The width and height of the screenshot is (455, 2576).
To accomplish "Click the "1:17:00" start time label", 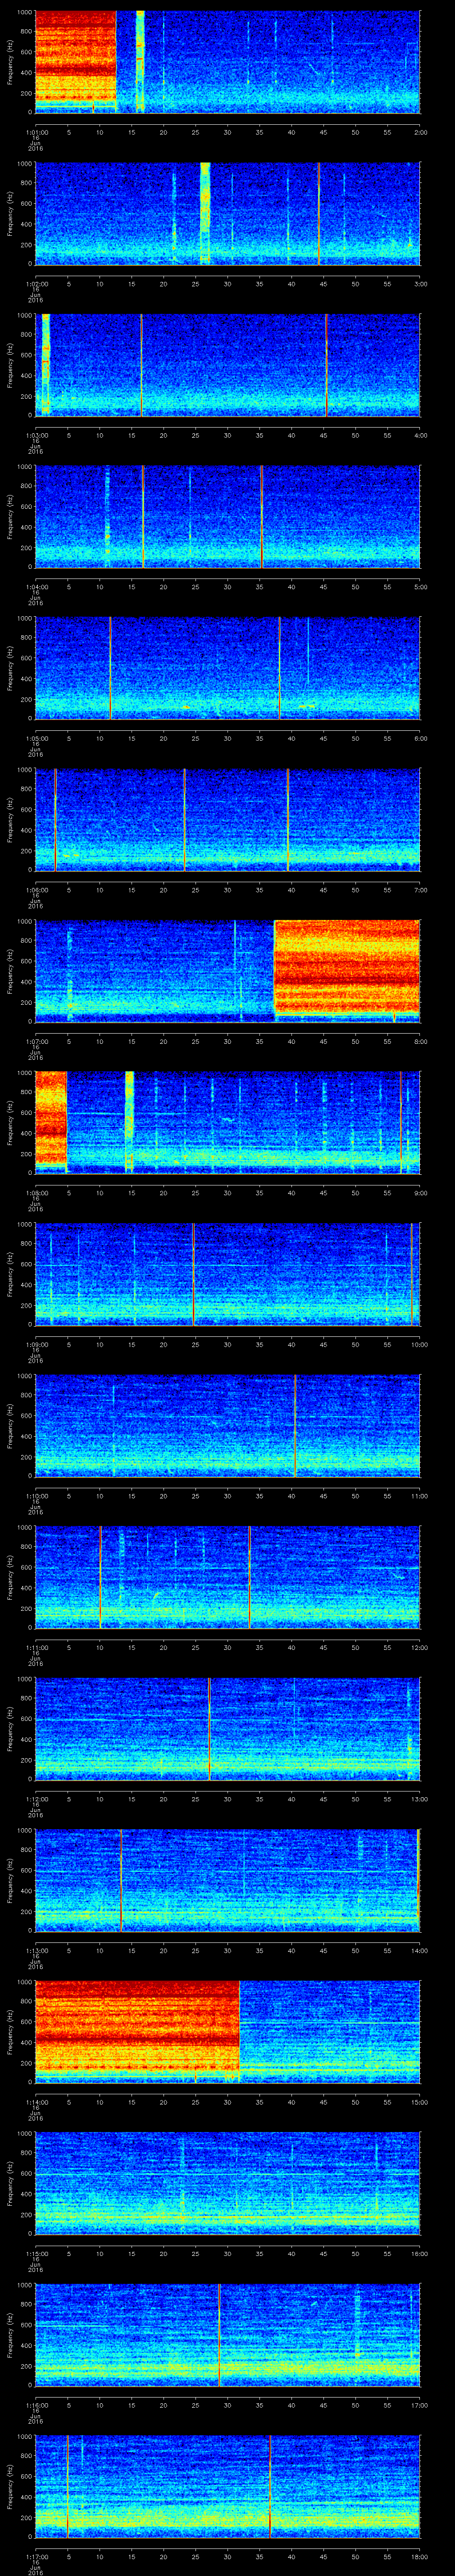I will click(36, 2556).
